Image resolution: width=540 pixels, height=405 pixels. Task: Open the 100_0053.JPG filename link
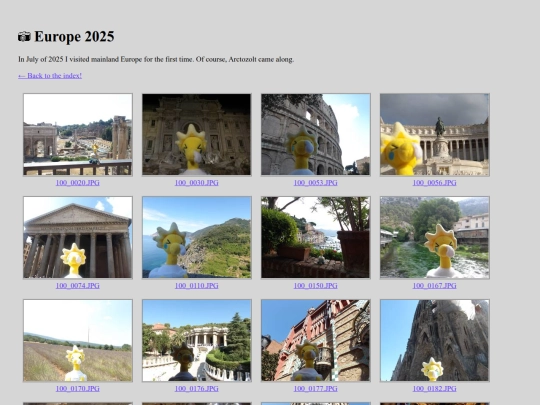(x=315, y=183)
